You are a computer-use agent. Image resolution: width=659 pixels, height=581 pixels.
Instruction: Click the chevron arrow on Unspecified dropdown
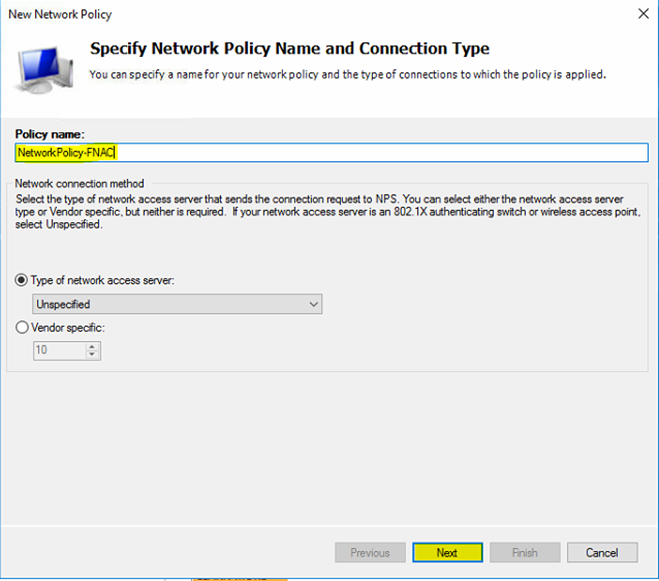[x=314, y=304]
